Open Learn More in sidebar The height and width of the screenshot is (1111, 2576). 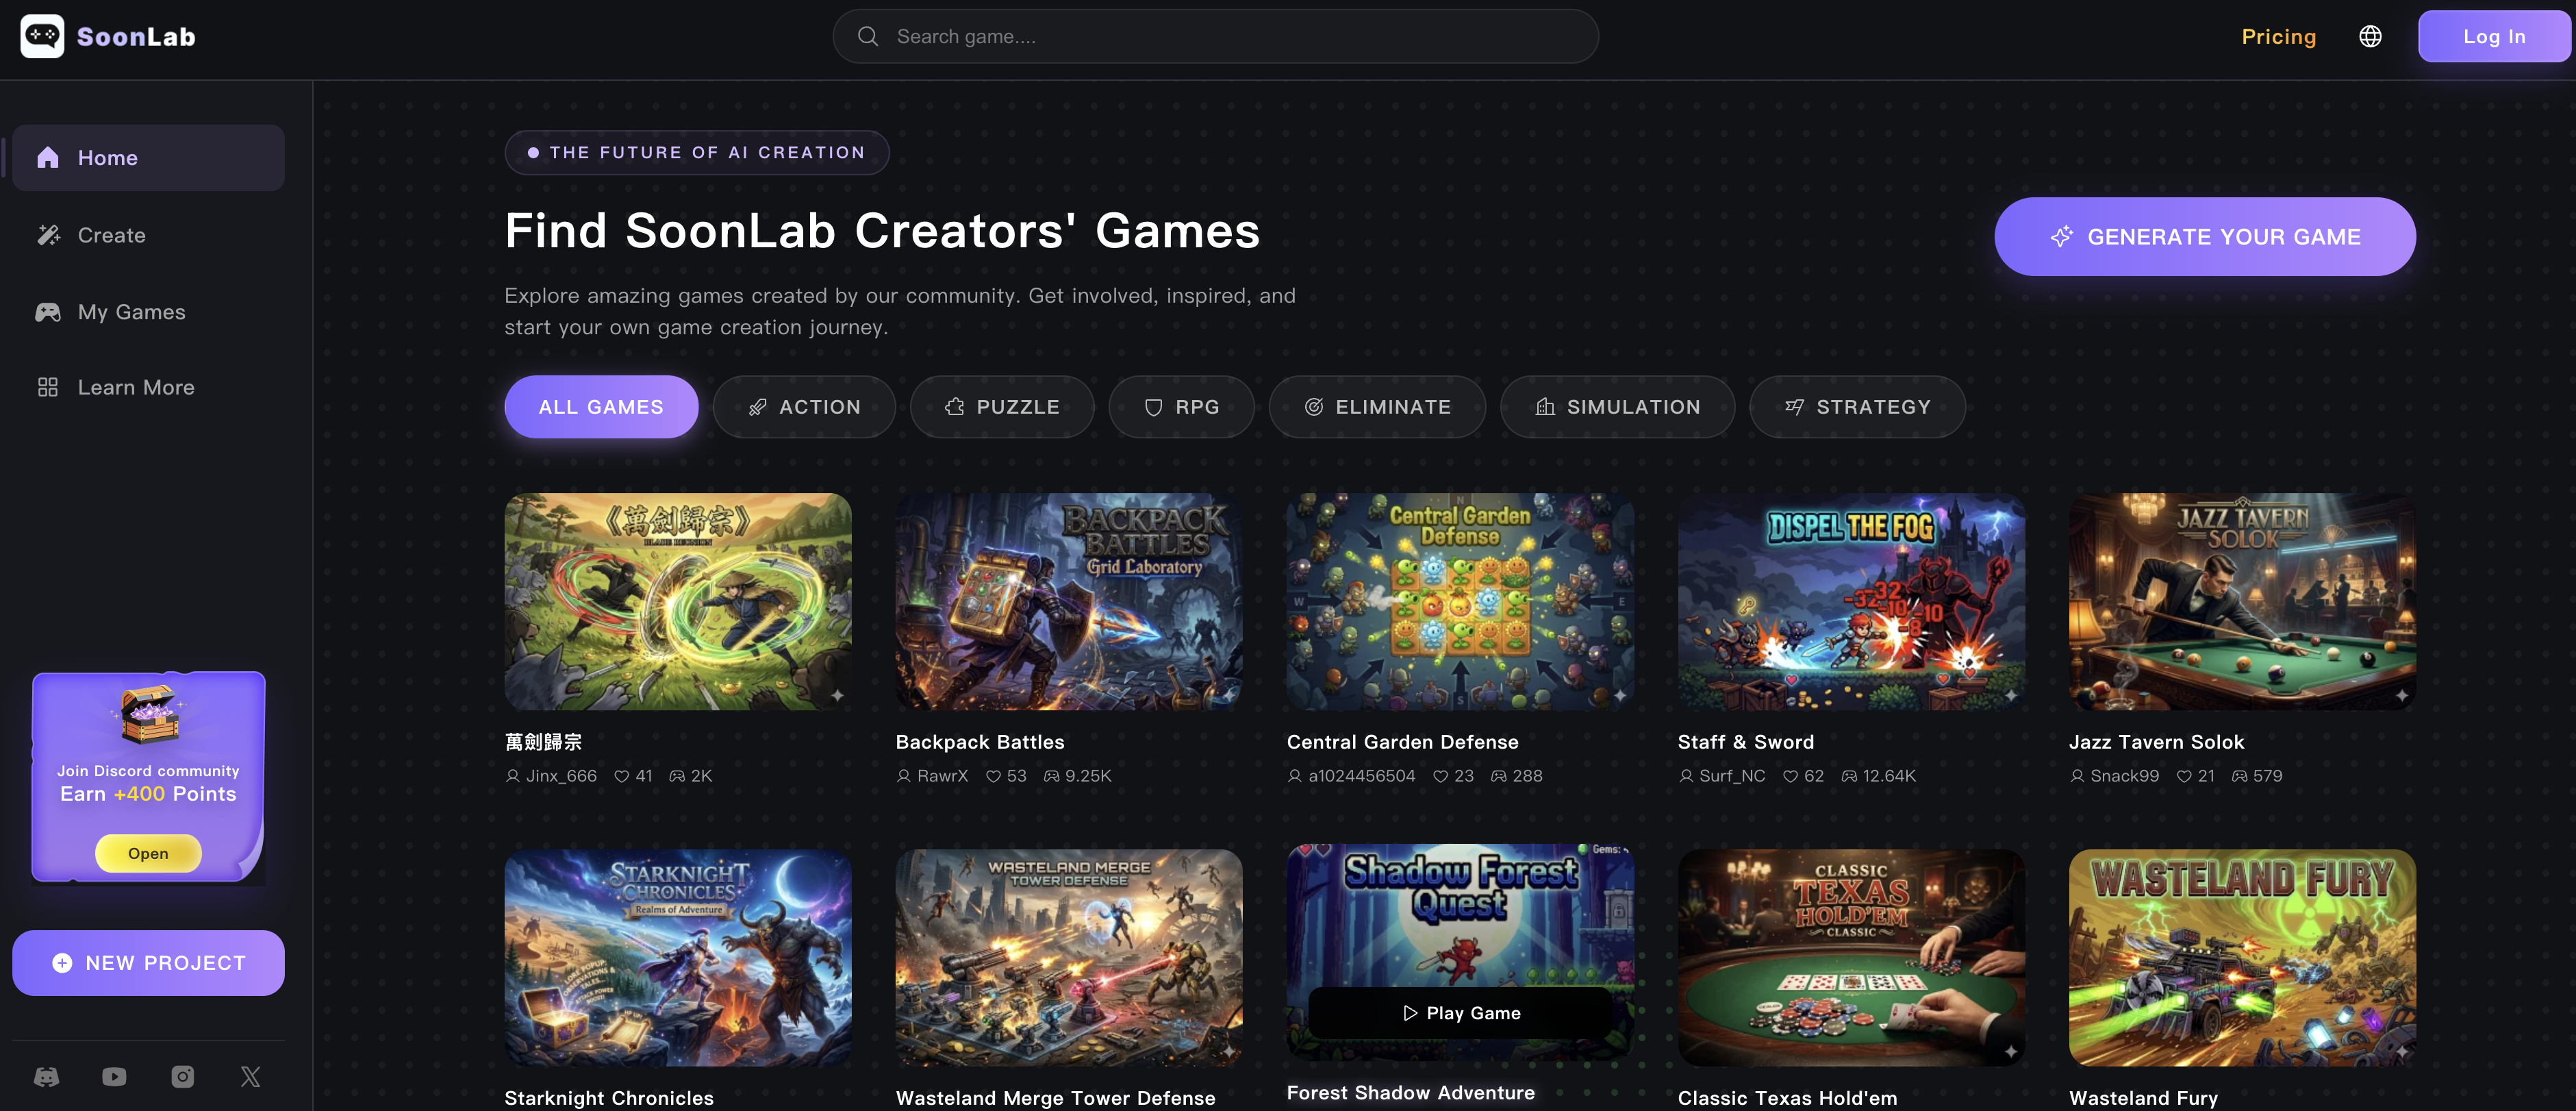click(x=148, y=387)
